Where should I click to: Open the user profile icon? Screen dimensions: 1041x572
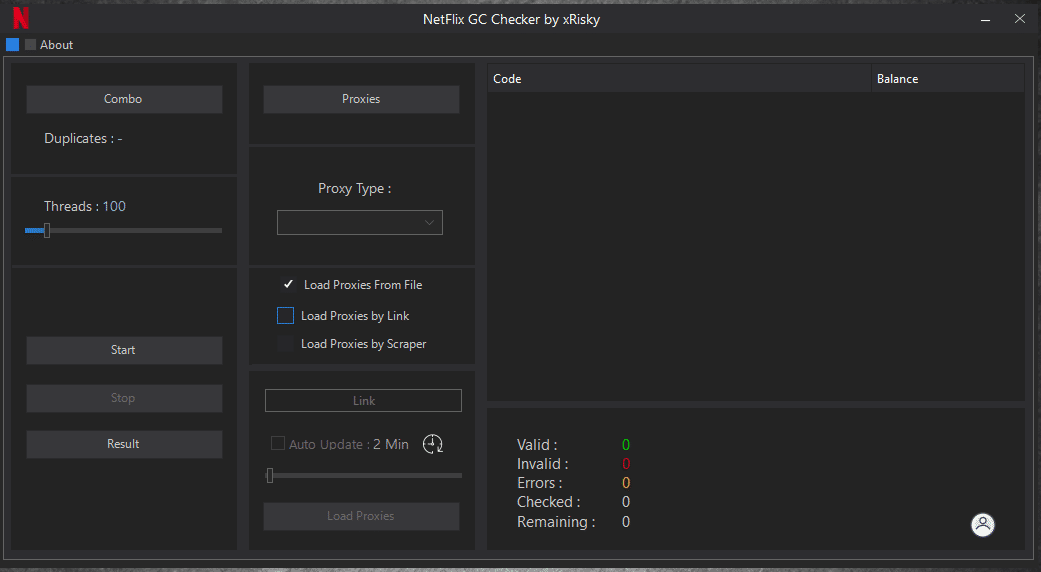point(983,525)
